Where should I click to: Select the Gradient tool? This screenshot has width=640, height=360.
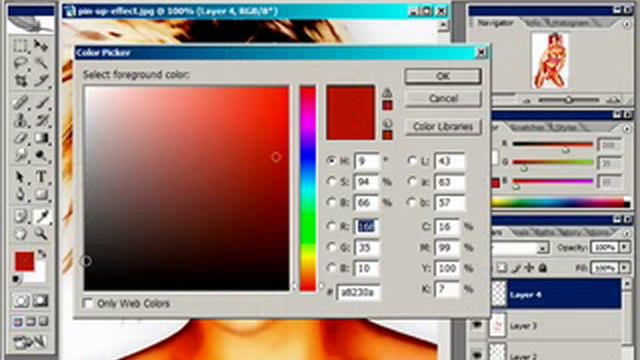click(x=41, y=138)
